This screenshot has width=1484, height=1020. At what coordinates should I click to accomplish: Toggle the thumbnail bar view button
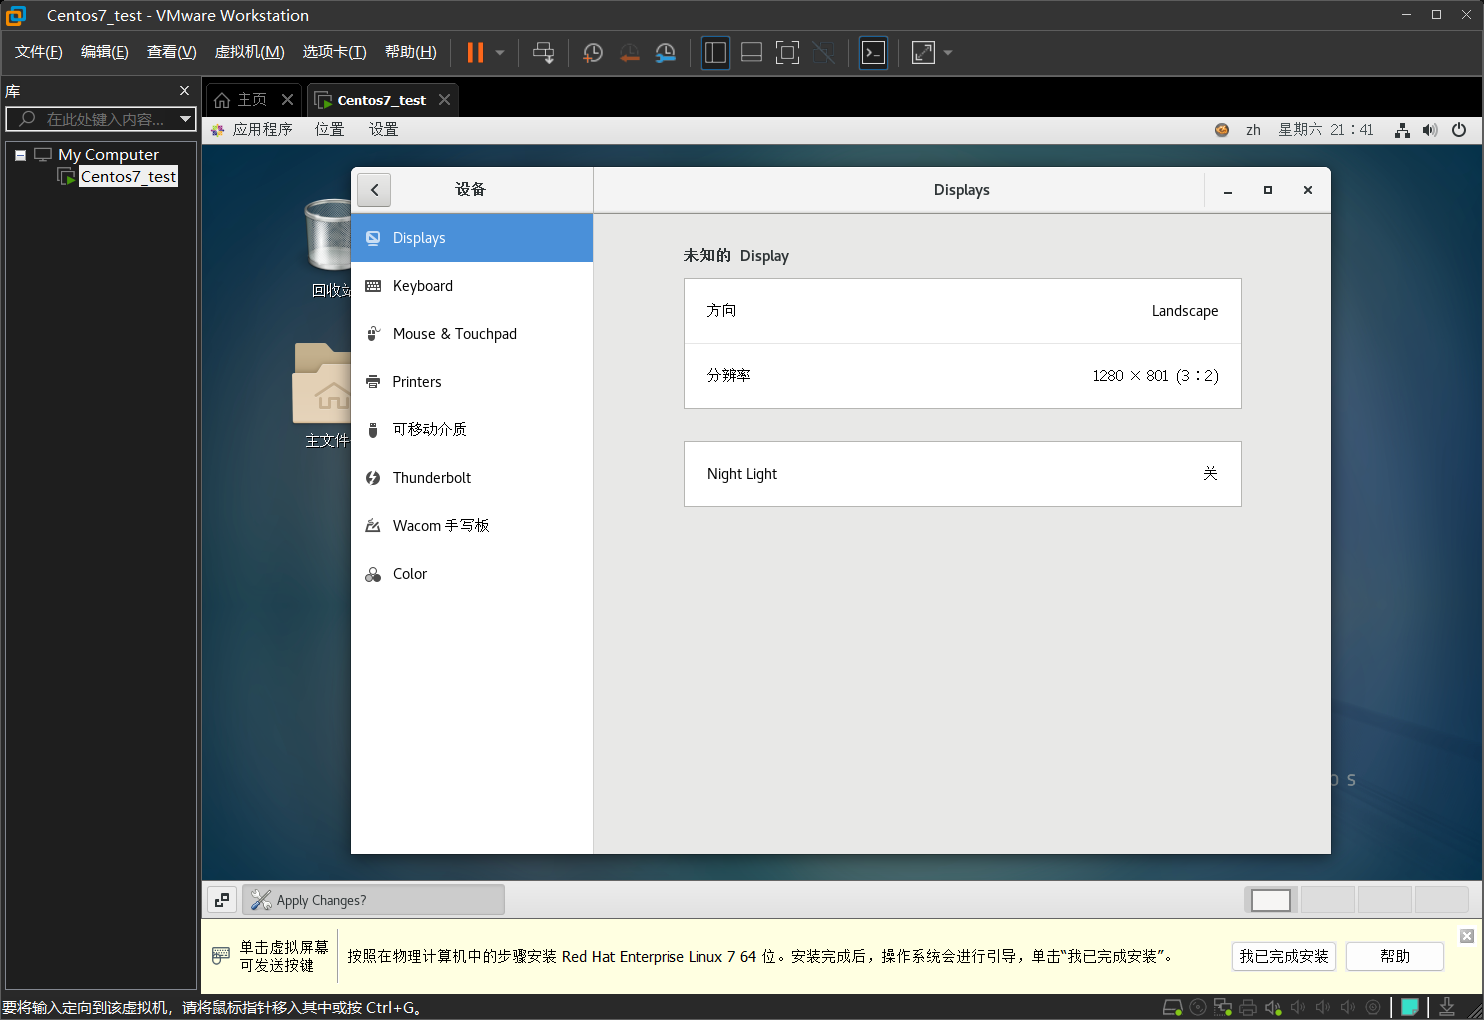click(x=751, y=53)
